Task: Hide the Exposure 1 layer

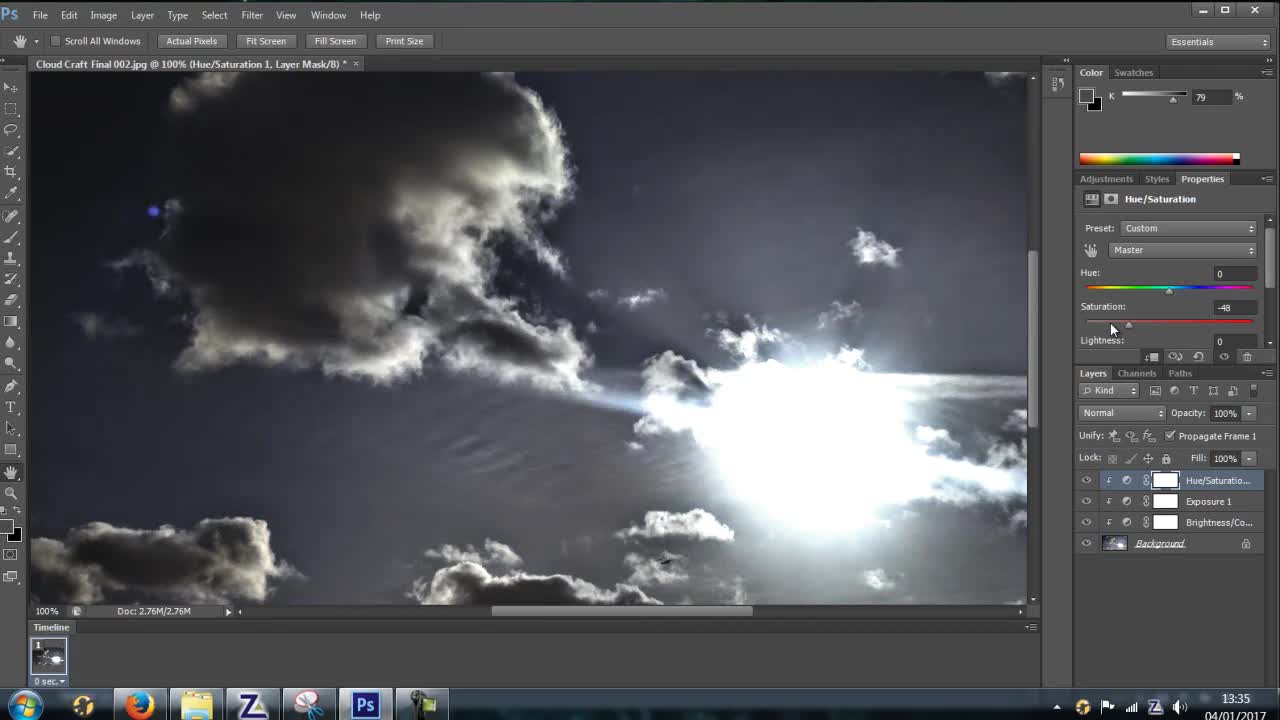Action: coord(1086,501)
